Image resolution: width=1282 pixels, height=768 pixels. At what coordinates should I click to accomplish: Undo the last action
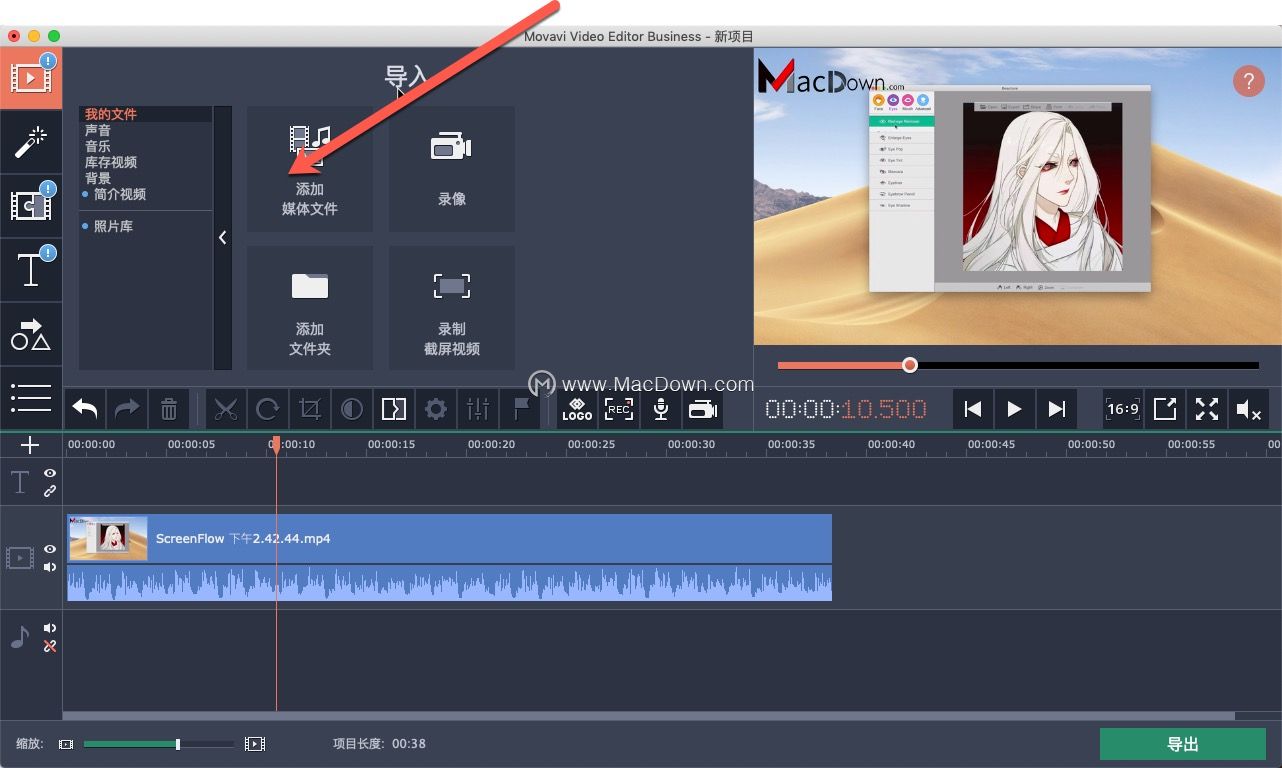tap(85, 409)
